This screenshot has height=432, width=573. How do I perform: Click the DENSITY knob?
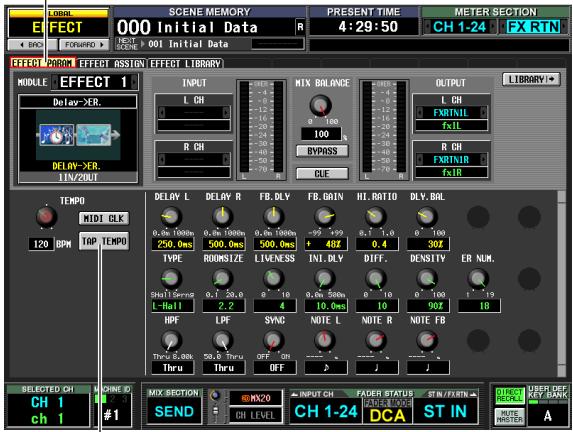point(427,279)
